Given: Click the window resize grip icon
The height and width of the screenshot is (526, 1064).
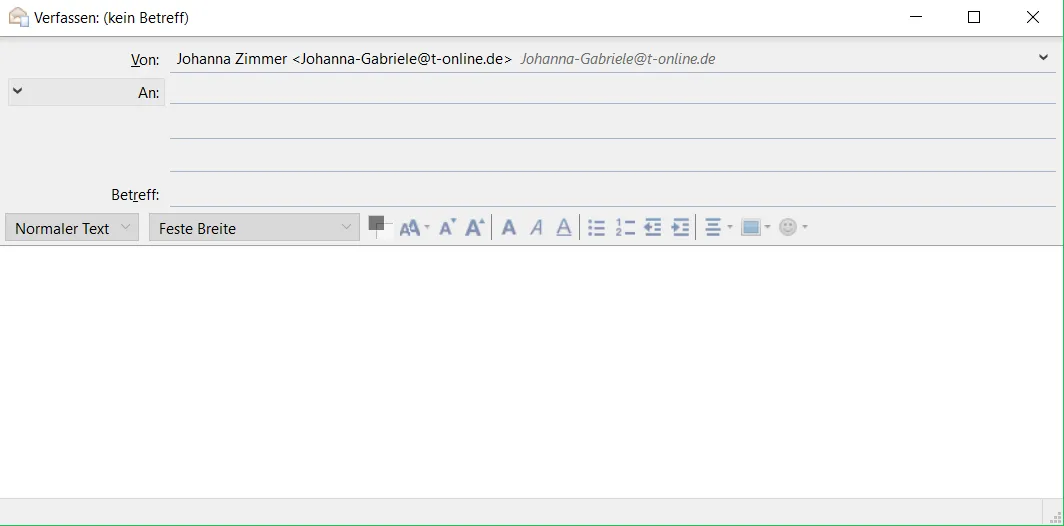Looking at the screenshot, I should coord(1055,516).
